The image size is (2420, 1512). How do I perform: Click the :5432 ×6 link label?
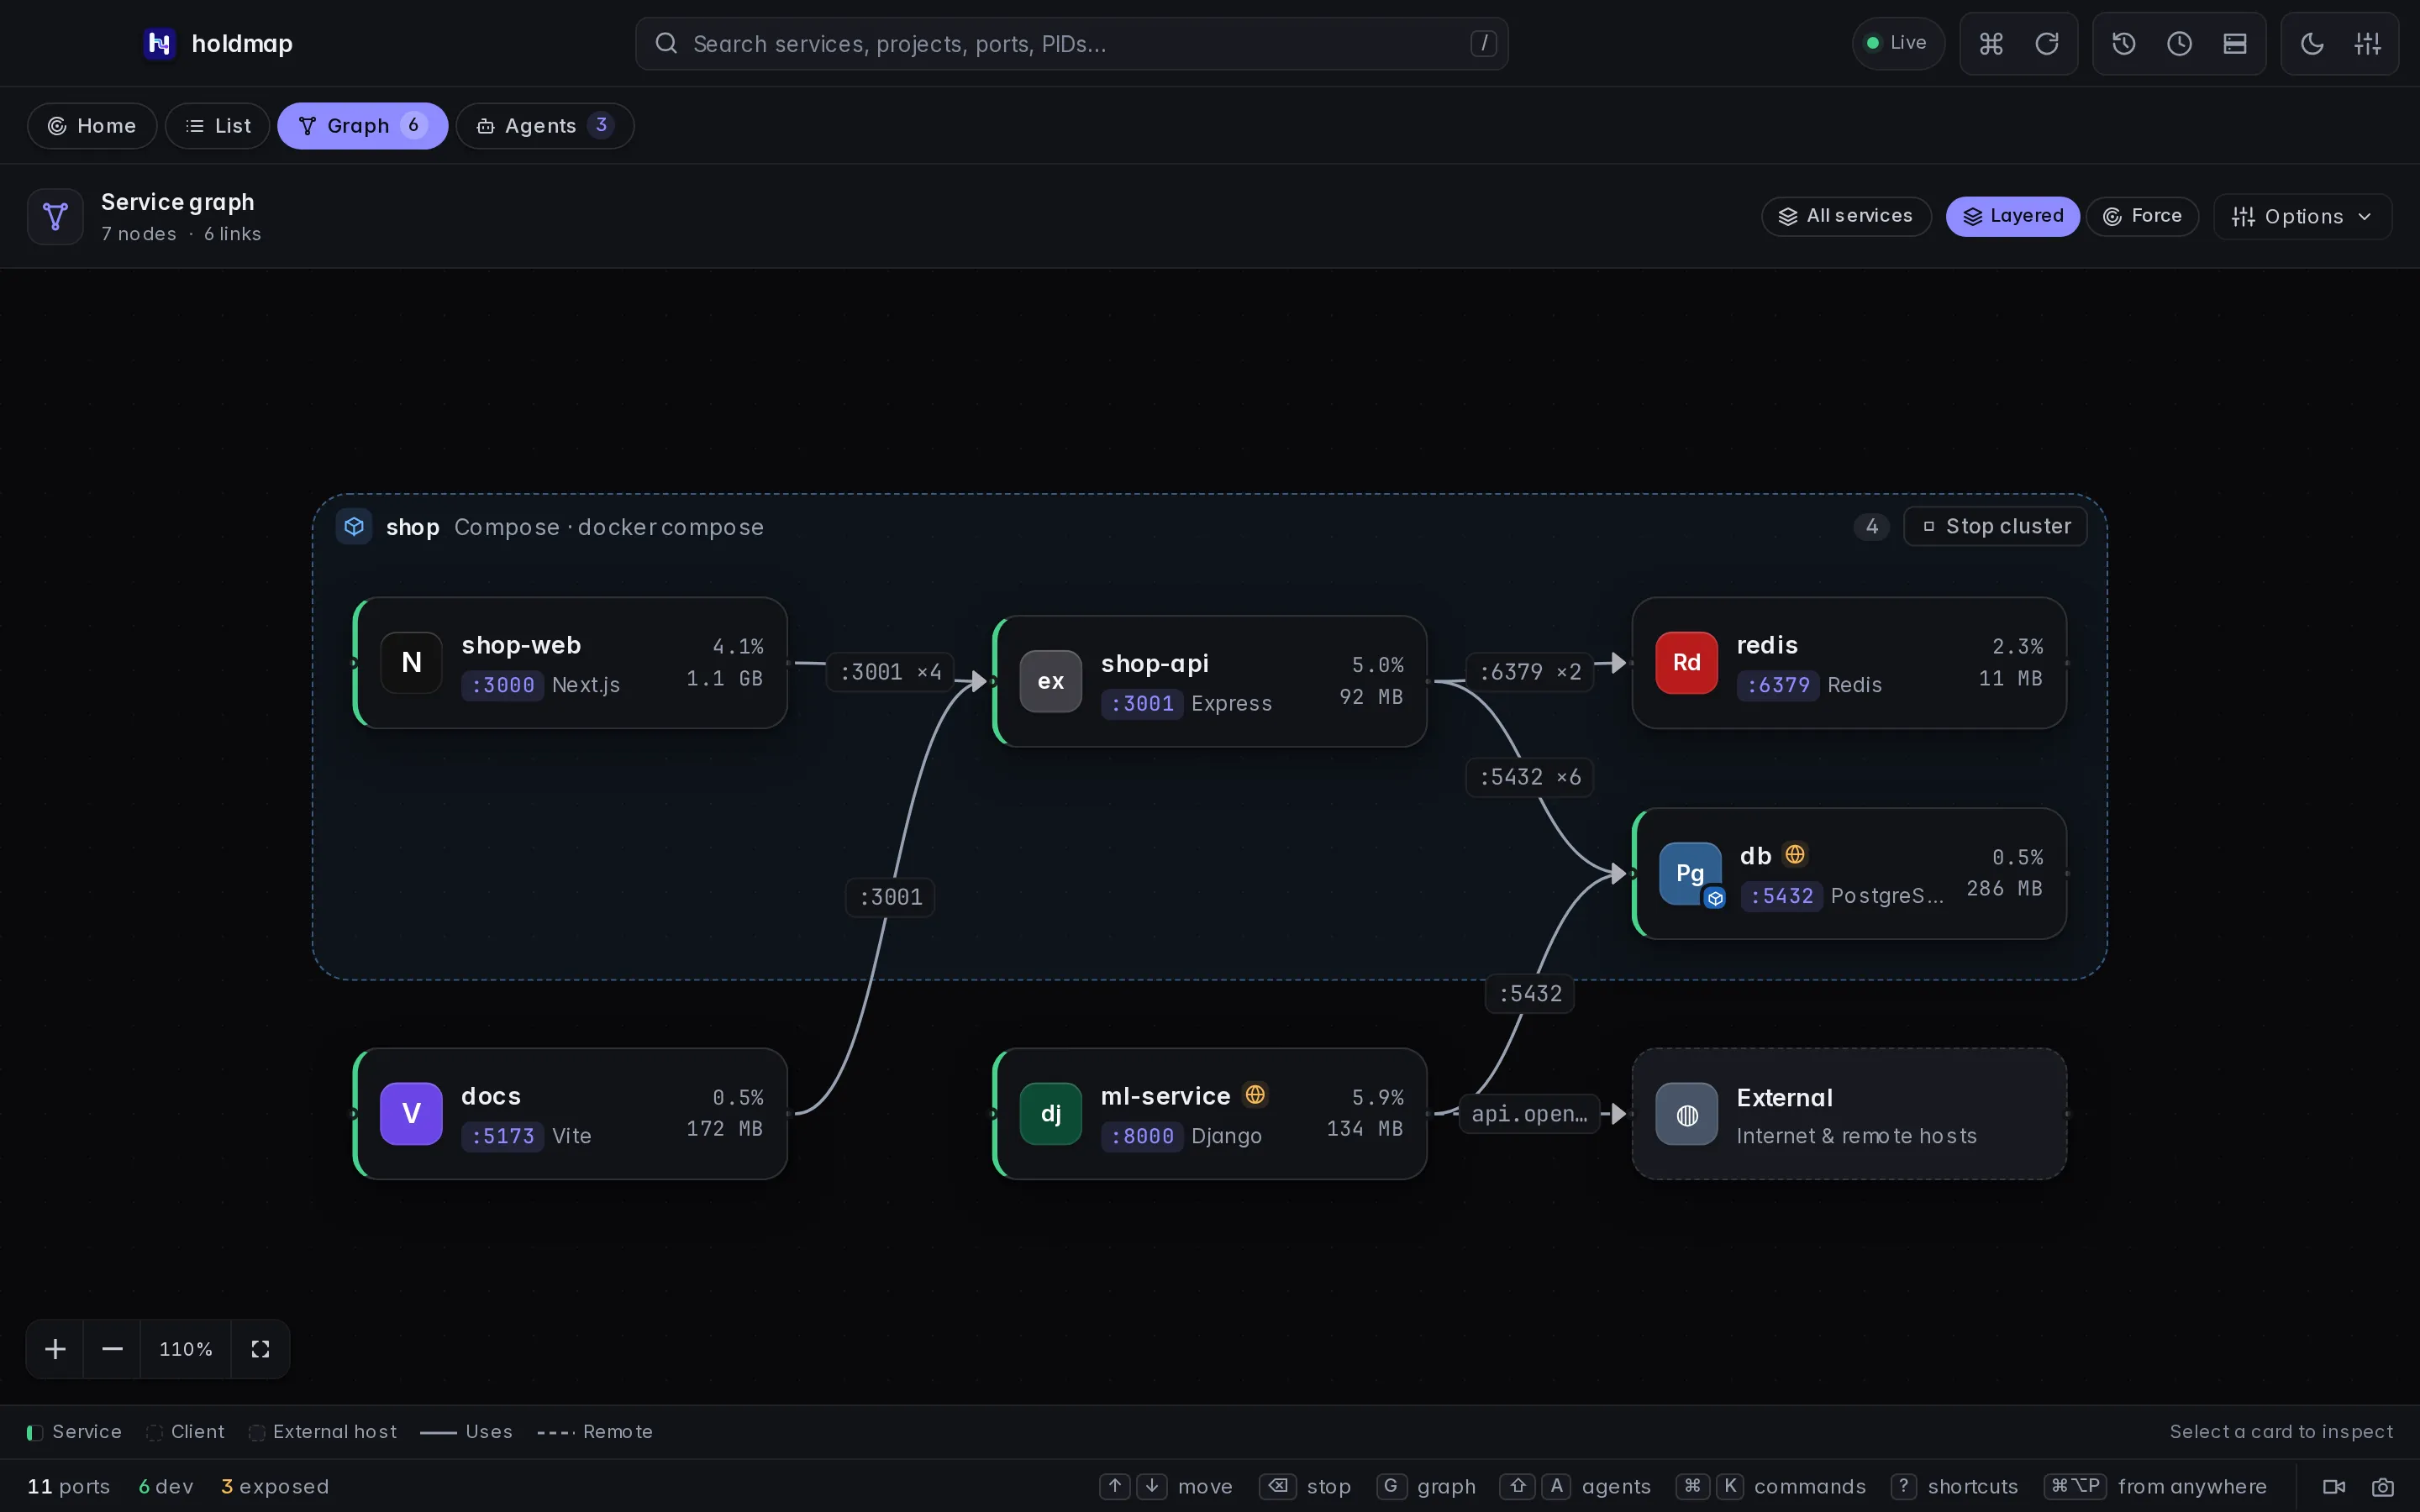tap(1530, 777)
